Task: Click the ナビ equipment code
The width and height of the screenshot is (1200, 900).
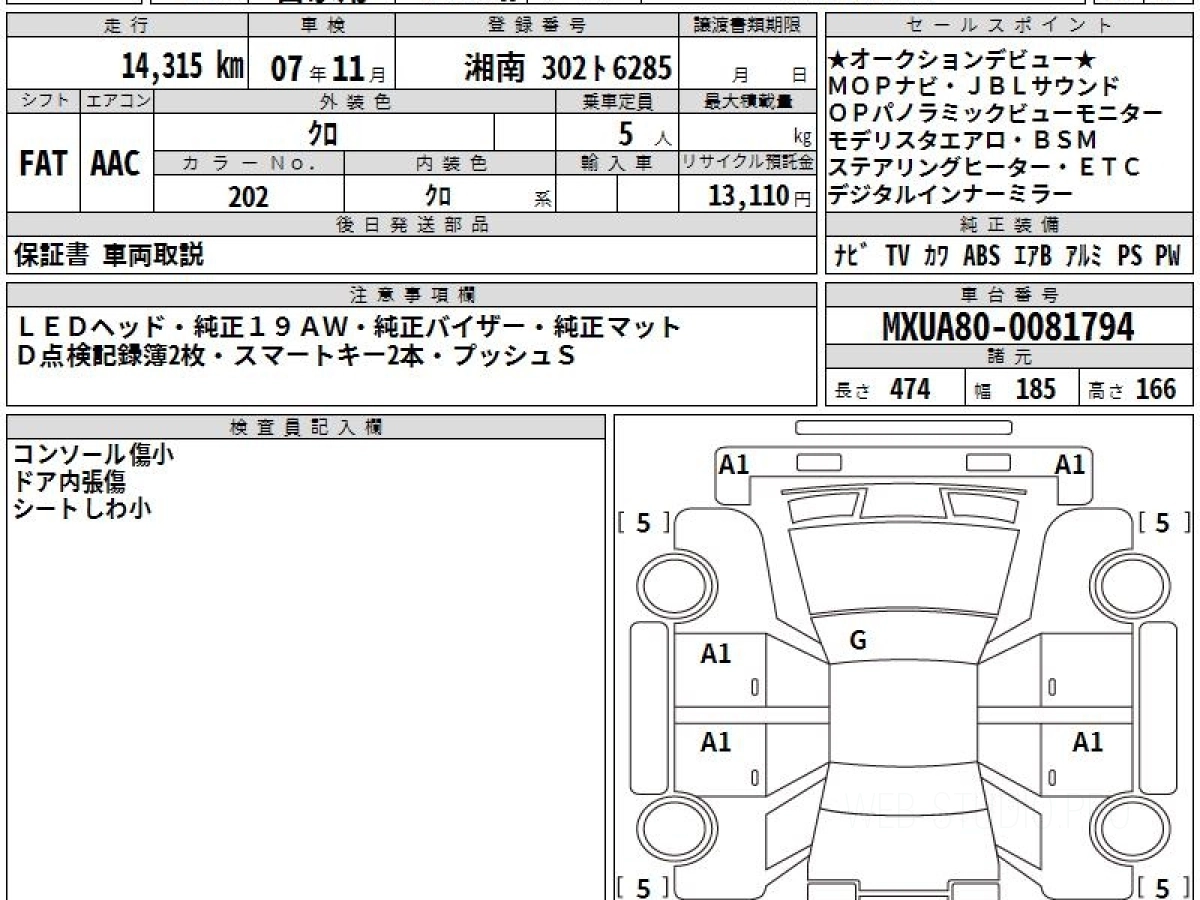Action: pos(850,256)
